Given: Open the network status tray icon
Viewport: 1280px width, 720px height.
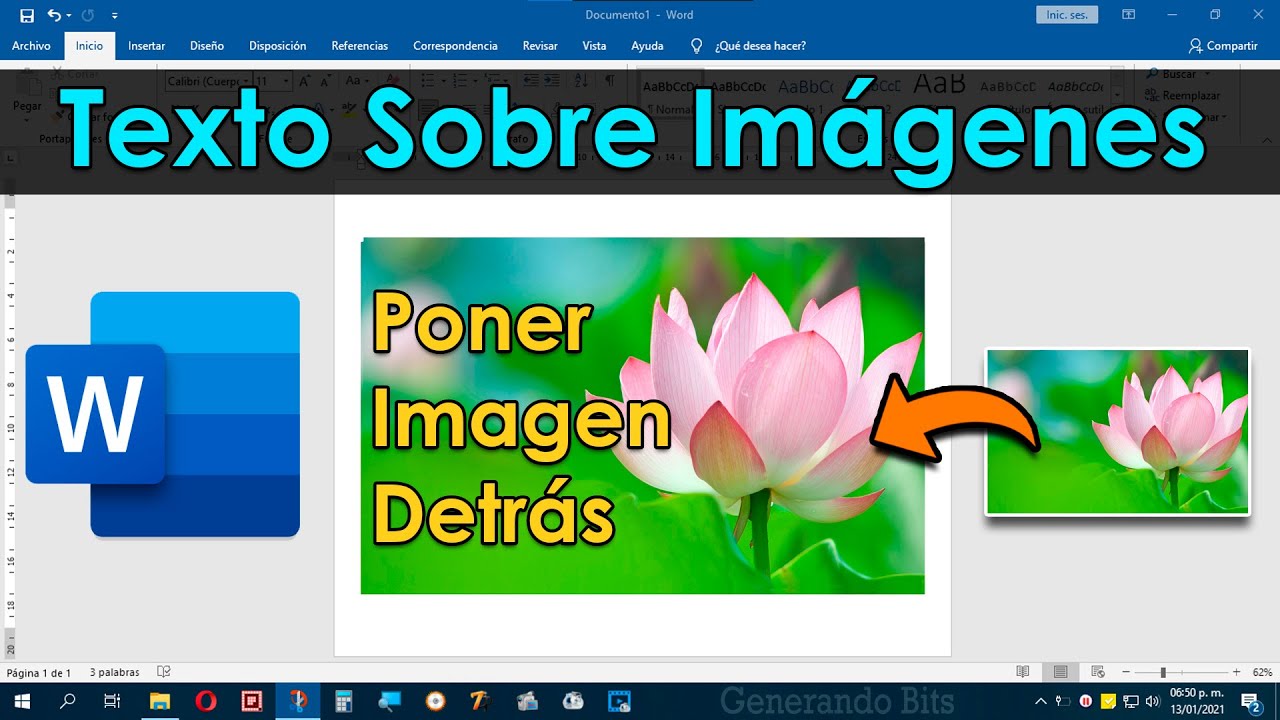Looking at the screenshot, I should pyautogui.click(x=1131, y=701).
